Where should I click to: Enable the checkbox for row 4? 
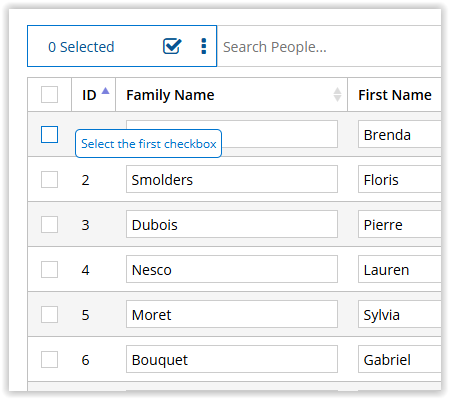pyautogui.click(x=49, y=269)
